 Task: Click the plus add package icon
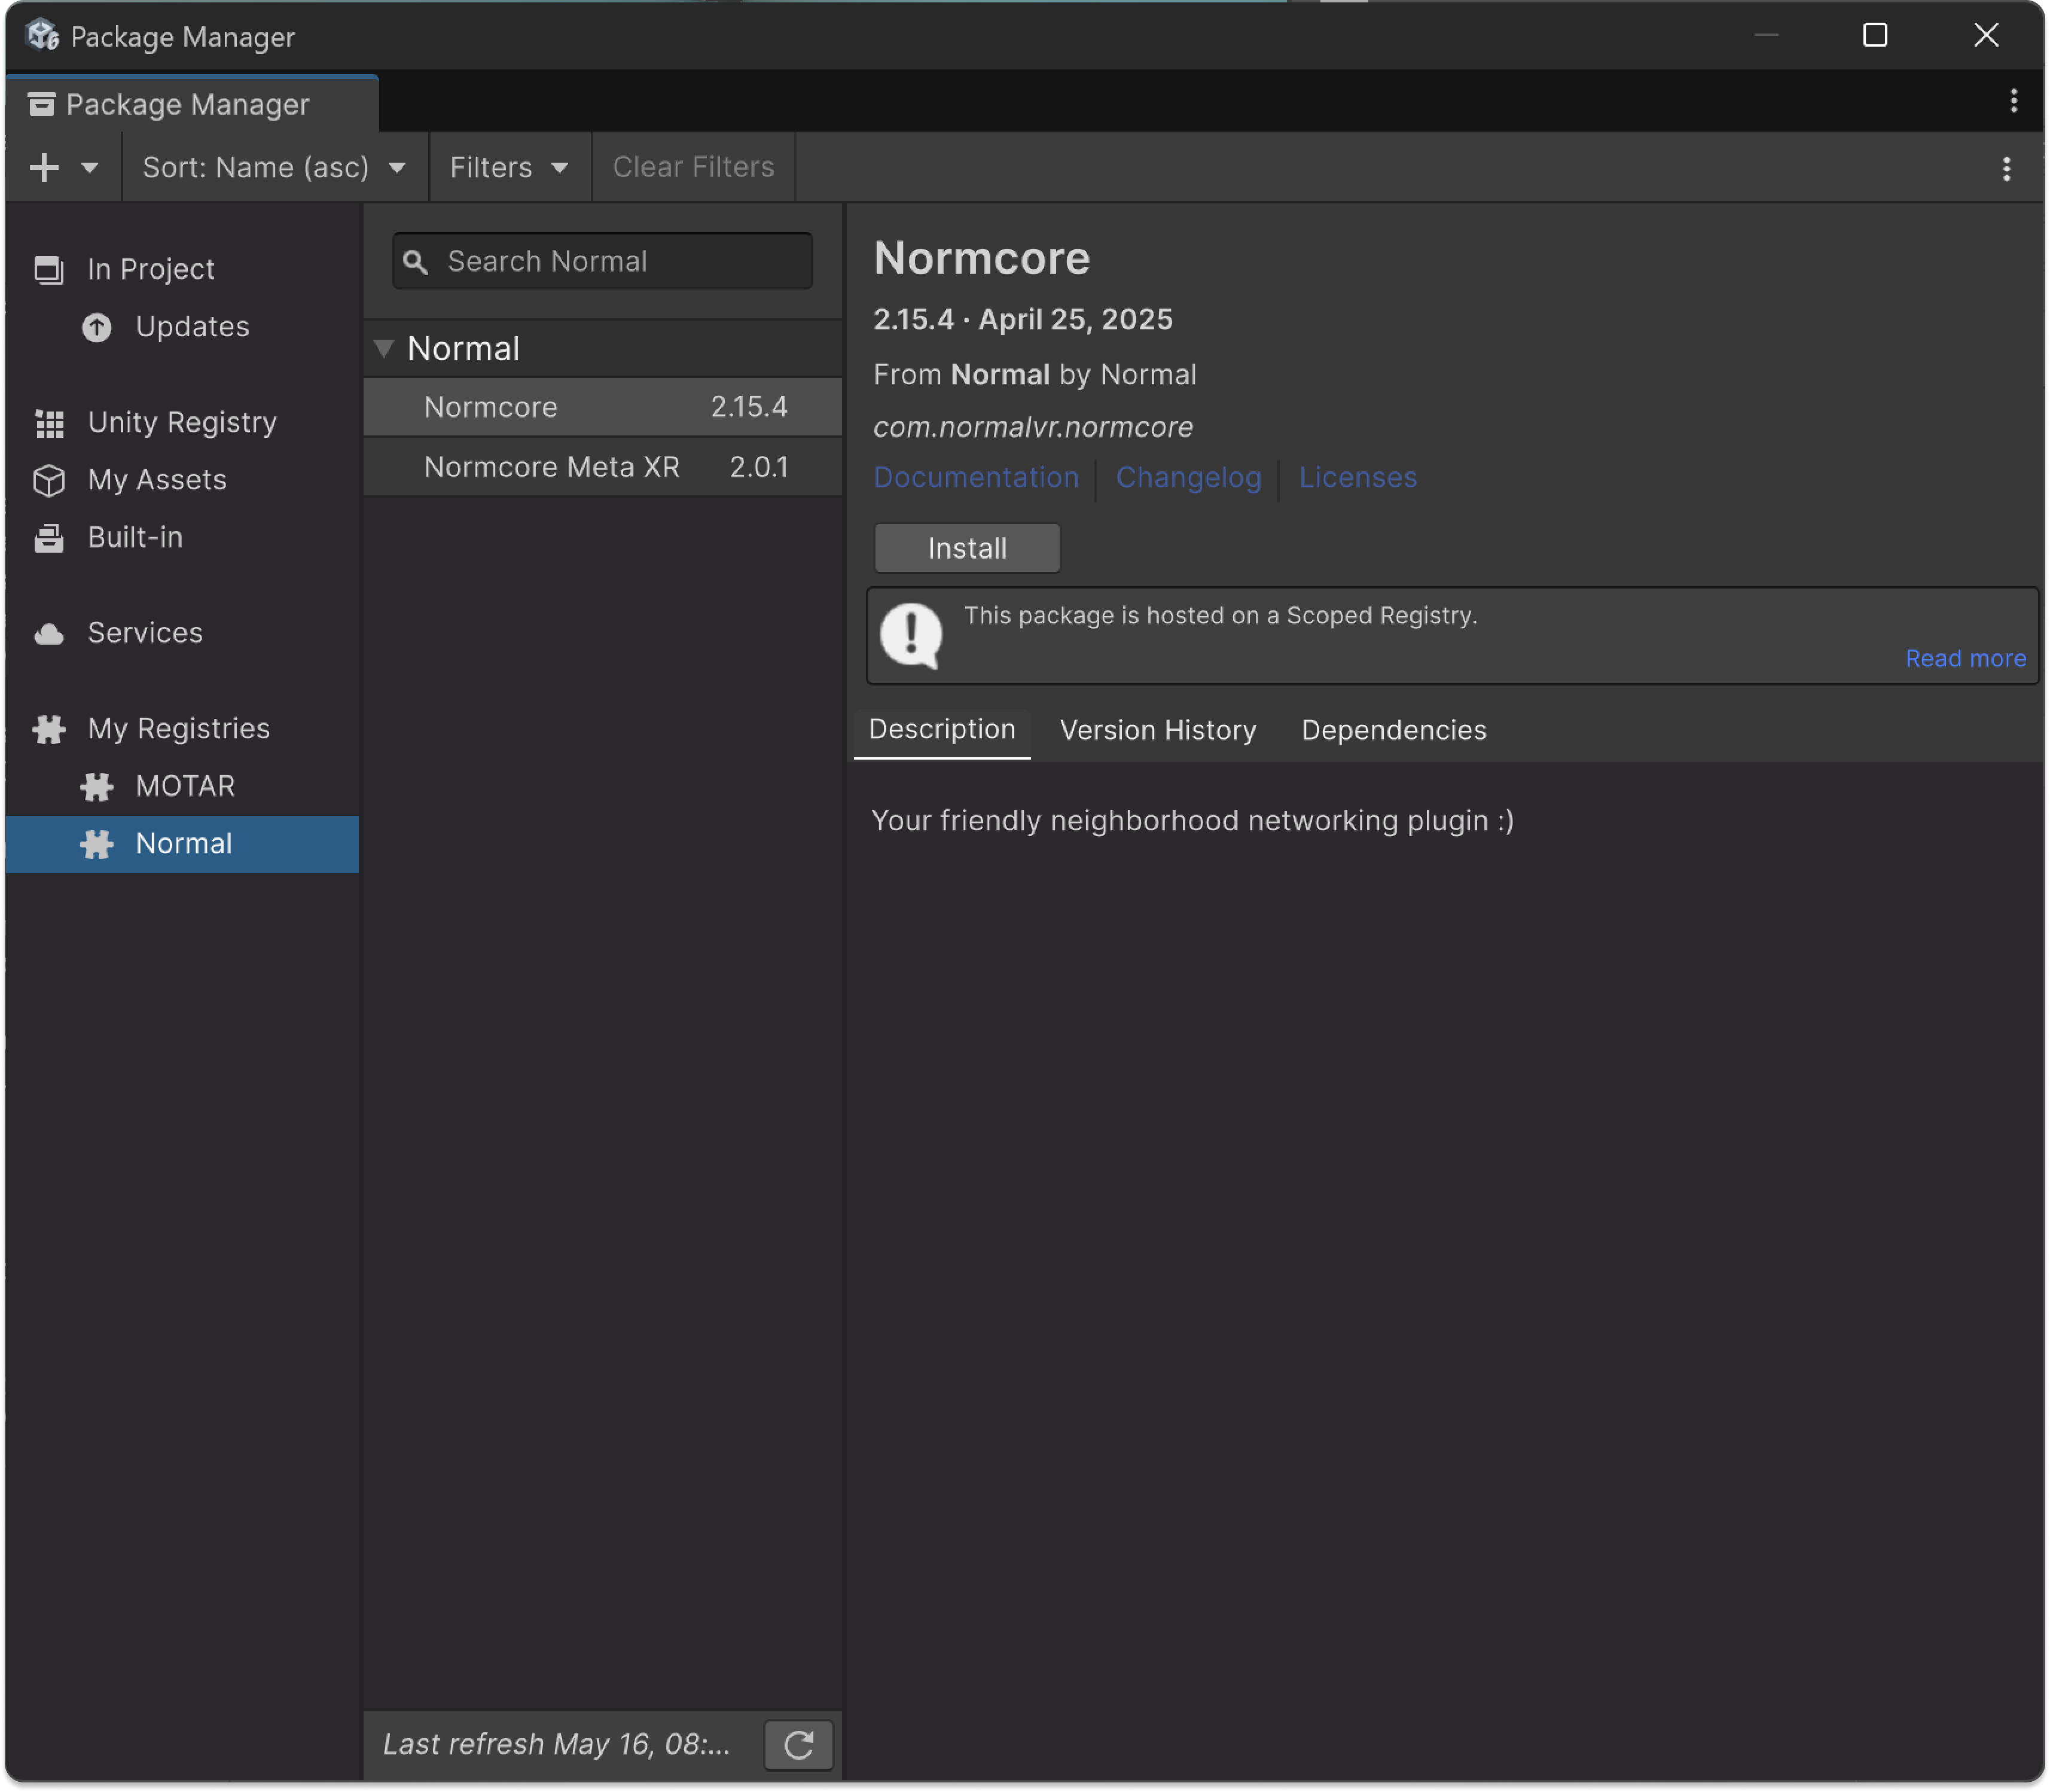pos(44,167)
